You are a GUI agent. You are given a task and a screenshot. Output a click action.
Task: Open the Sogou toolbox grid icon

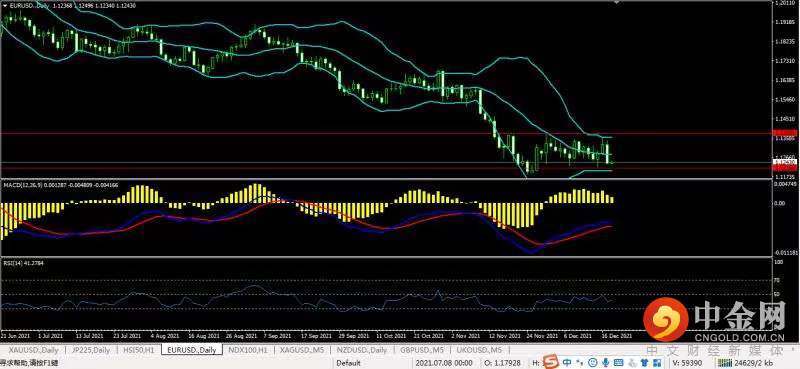point(657,362)
